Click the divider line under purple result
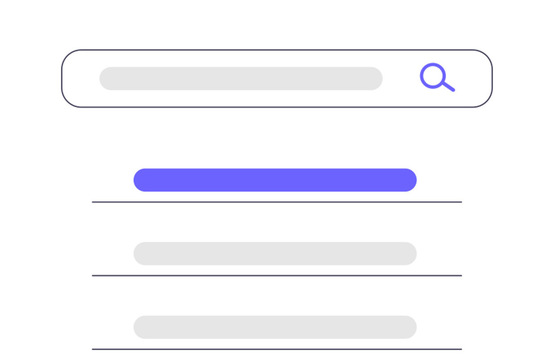This screenshot has height=360, width=540. (x=277, y=202)
